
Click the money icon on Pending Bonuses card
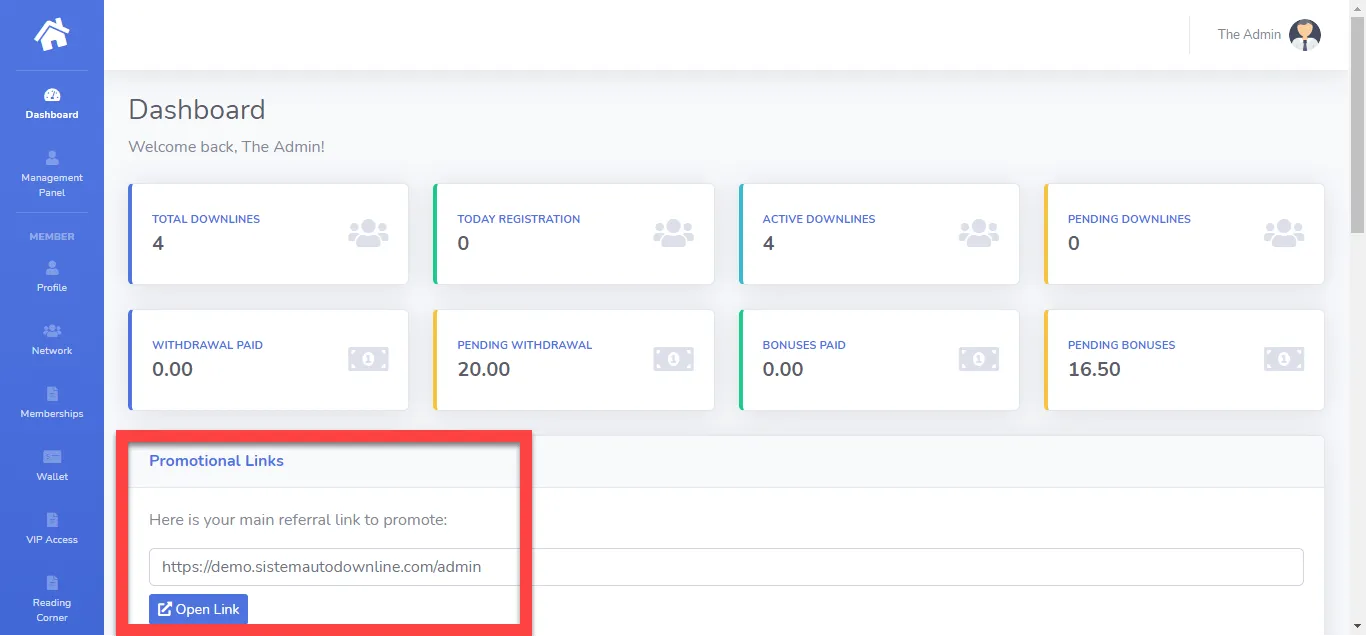(x=1283, y=357)
